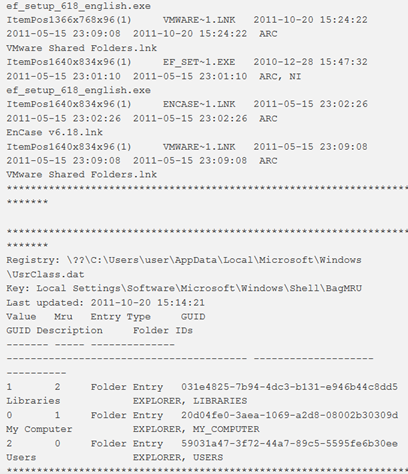Click the 2010-12-28 15:47:32 timestamp
Viewport: 408px width, 474px height.
tap(310, 62)
